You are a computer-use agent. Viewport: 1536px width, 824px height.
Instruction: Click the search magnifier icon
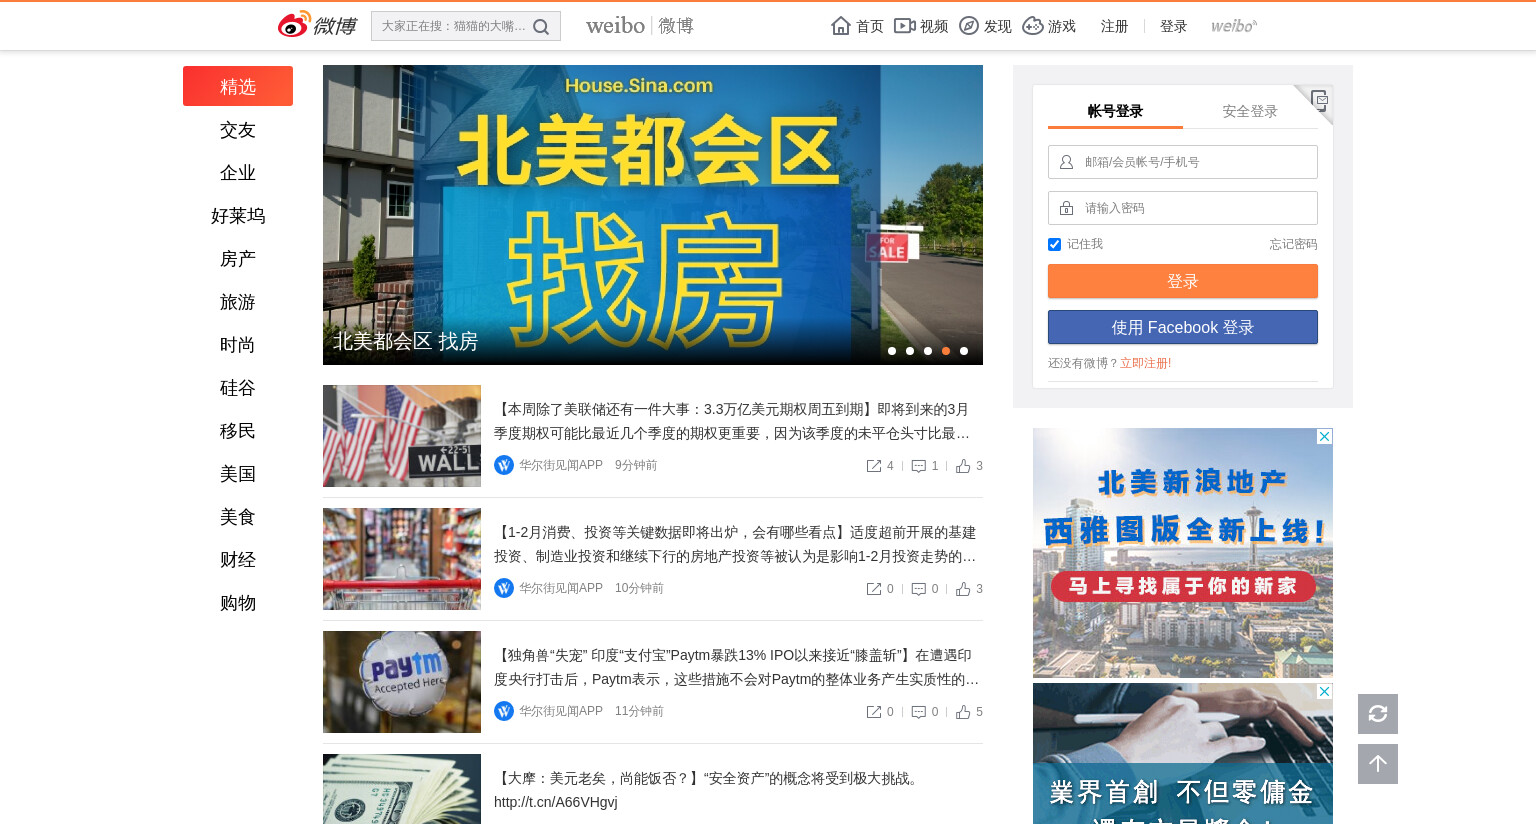click(541, 27)
